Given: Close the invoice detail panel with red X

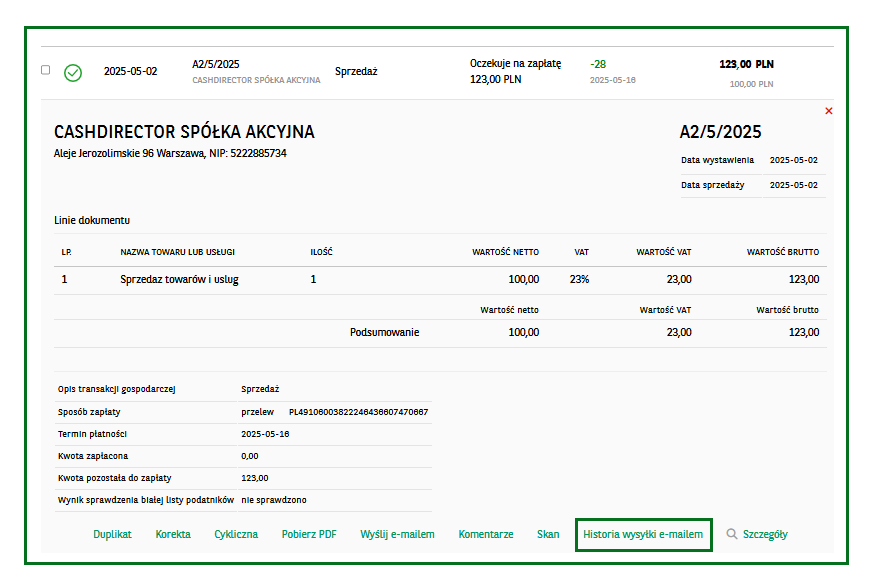Looking at the screenshot, I should pos(829,111).
